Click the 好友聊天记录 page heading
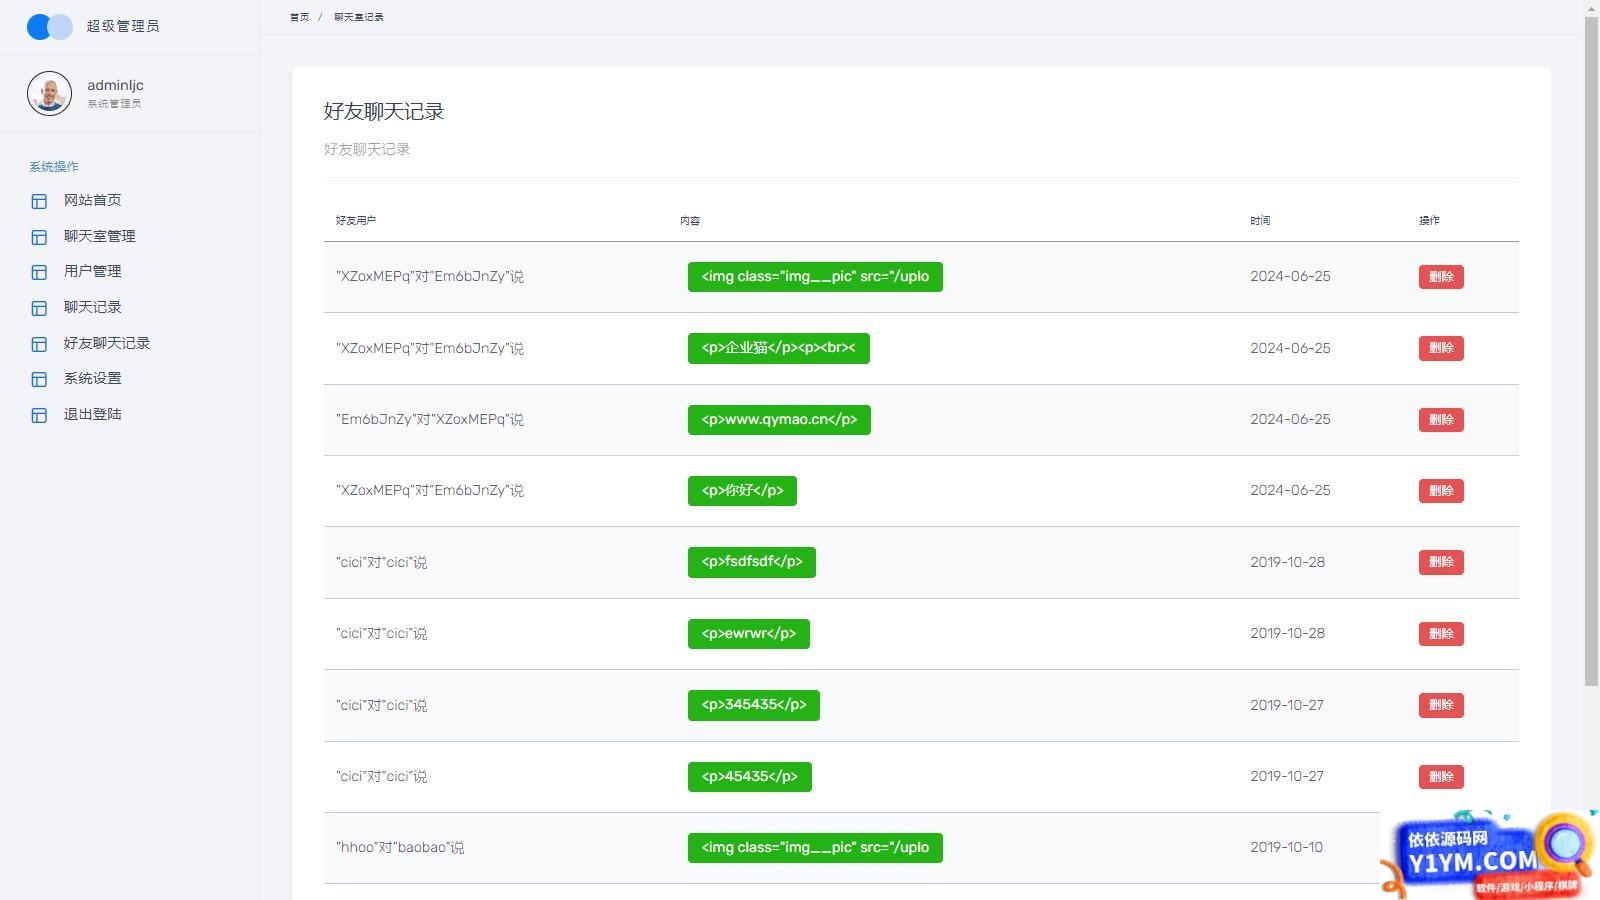1600x900 pixels. (x=384, y=112)
